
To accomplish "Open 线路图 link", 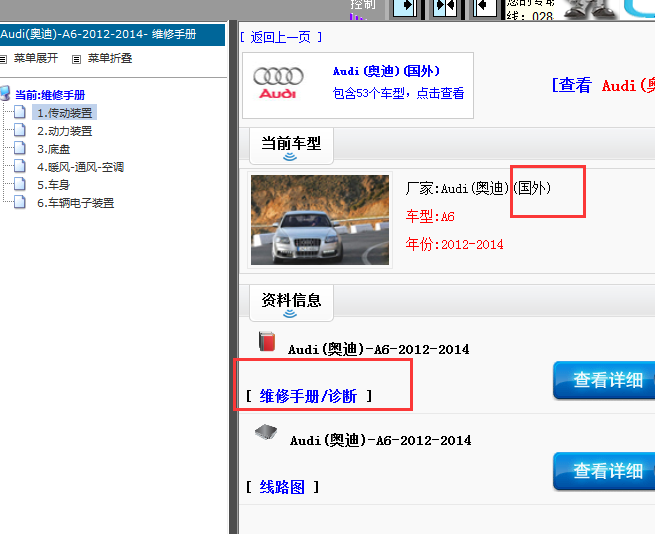I will (x=282, y=487).
